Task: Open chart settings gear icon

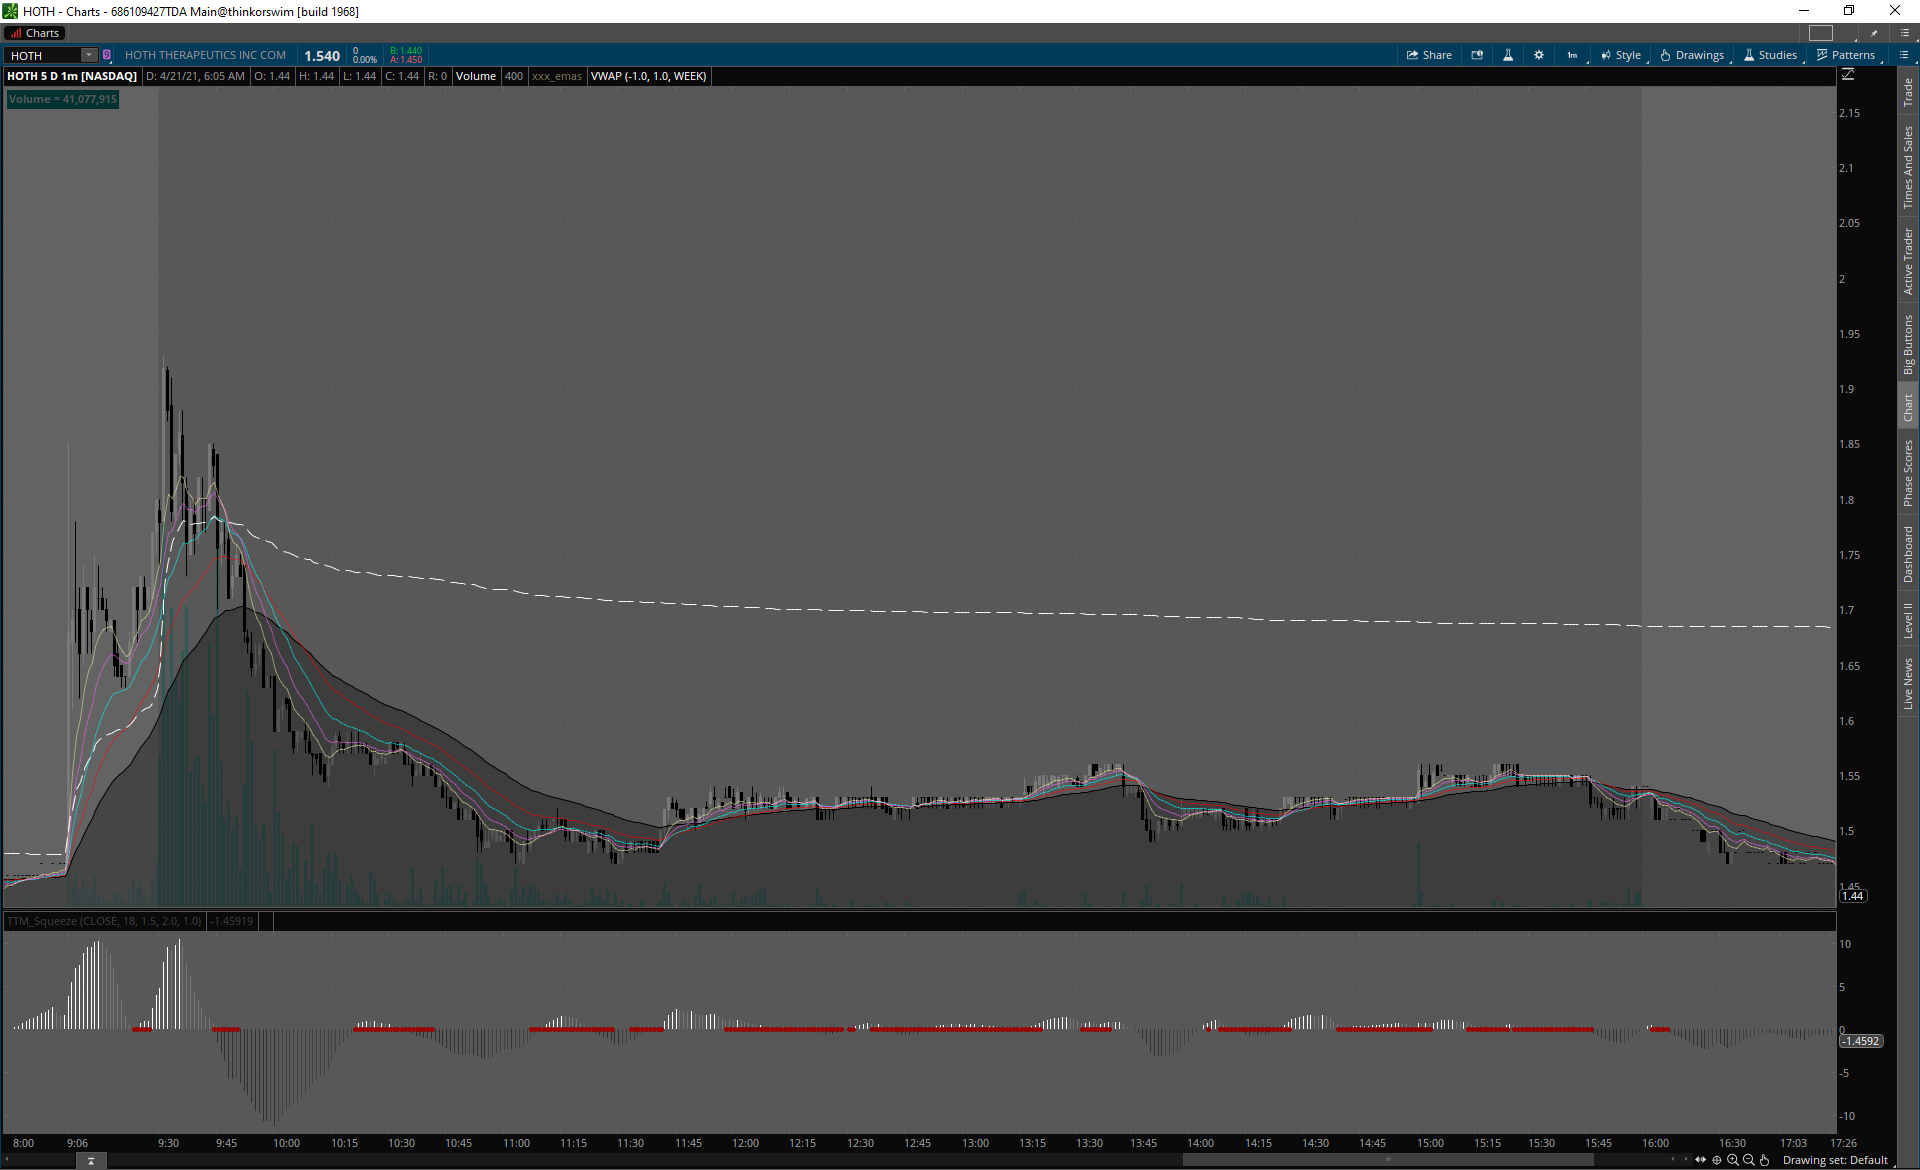Action: click(x=1539, y=55)
